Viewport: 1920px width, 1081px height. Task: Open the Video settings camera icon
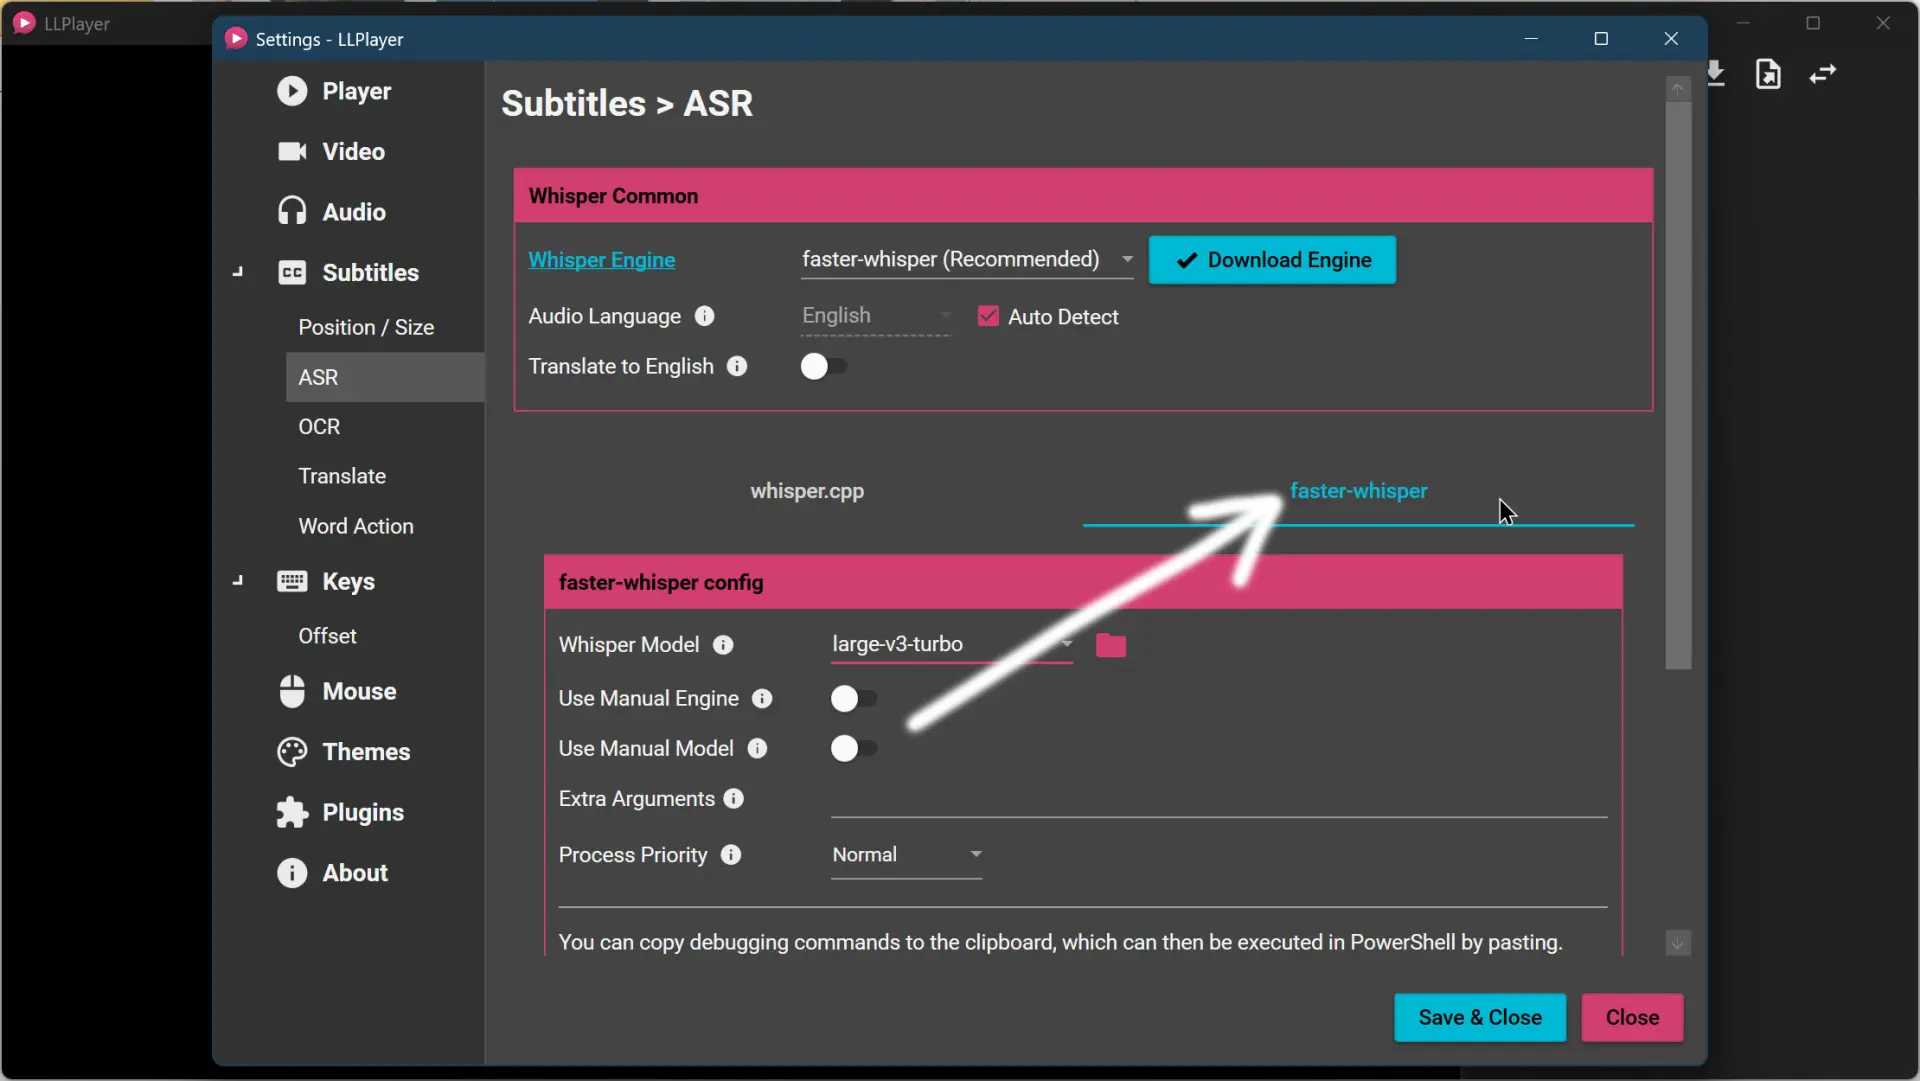[x=292, y=151]
